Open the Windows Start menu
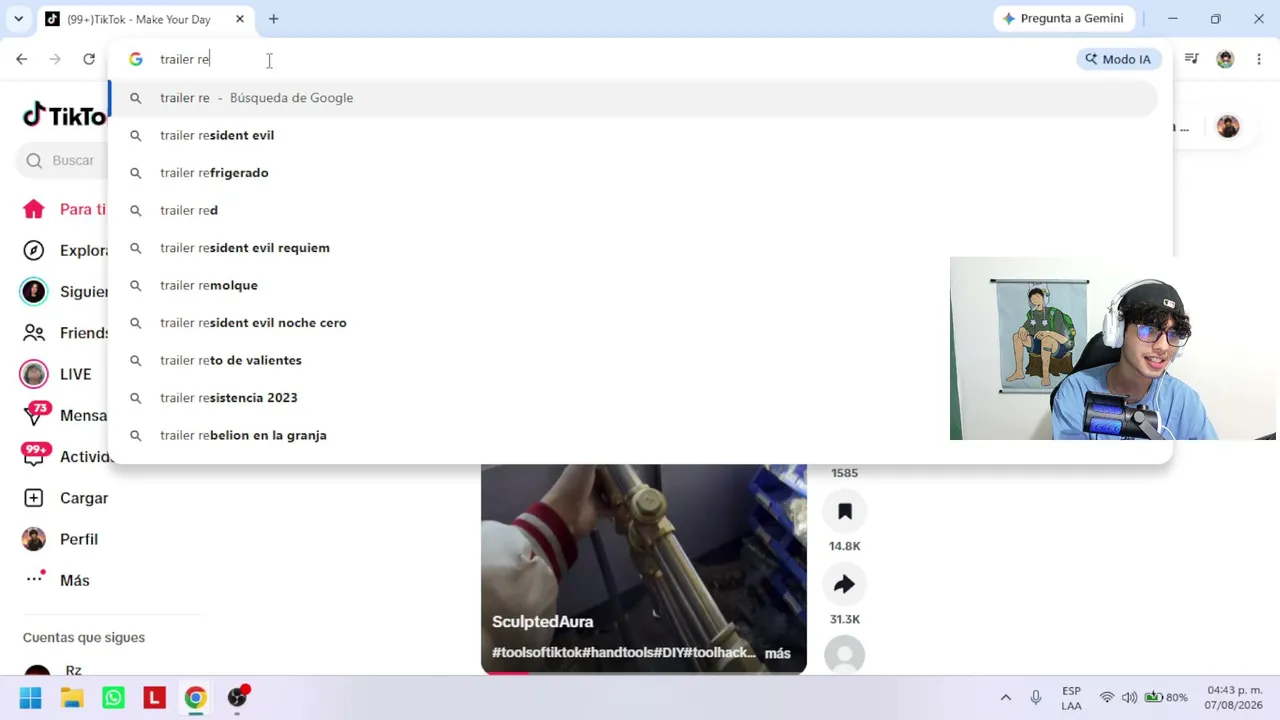The image size is (1280, 720). click(30, 697)
